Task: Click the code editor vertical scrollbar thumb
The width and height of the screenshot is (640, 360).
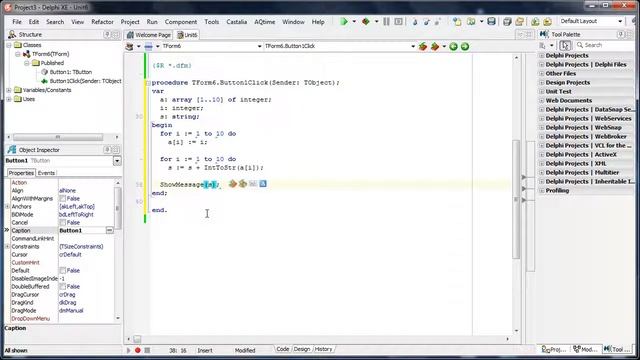Action: (x=516, y=199)
